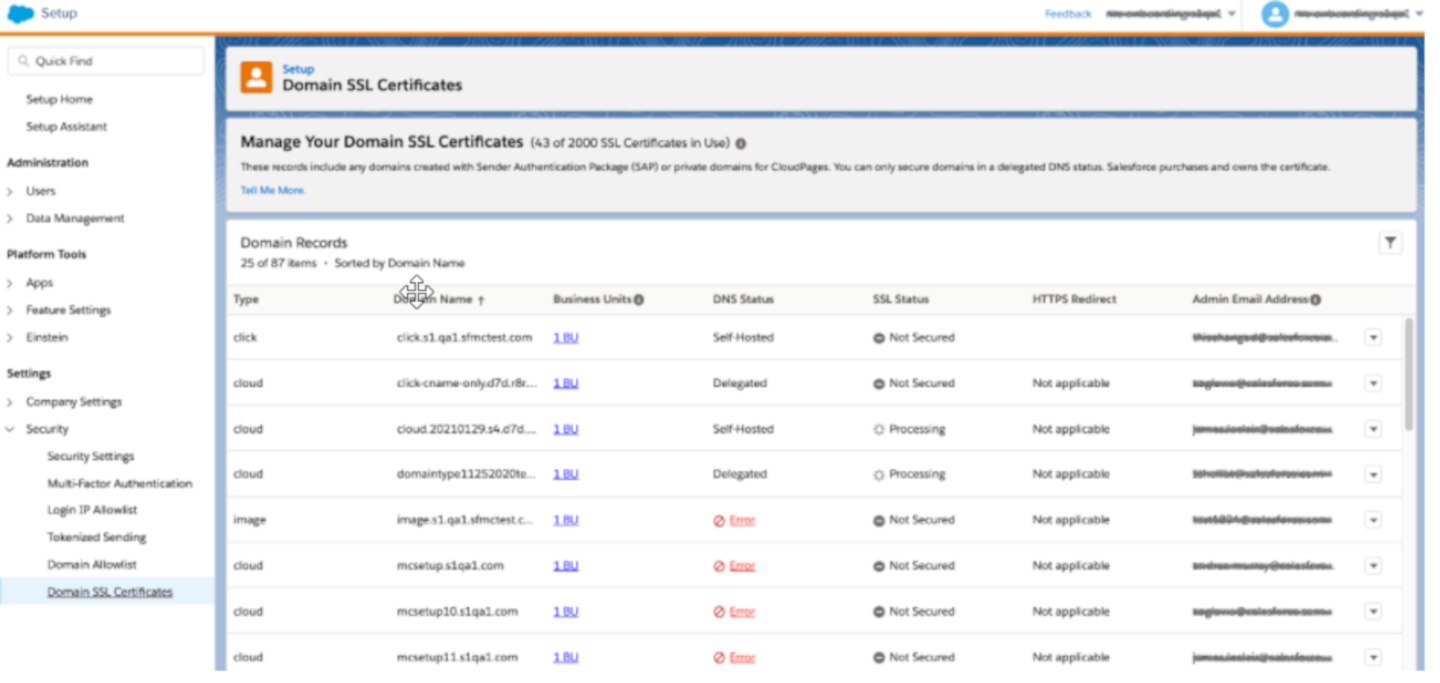The image size is (1440, 683).
Task: Click the DNS error icon for mcsetup10.s1qa1.com row
Action: pos(719,612)
